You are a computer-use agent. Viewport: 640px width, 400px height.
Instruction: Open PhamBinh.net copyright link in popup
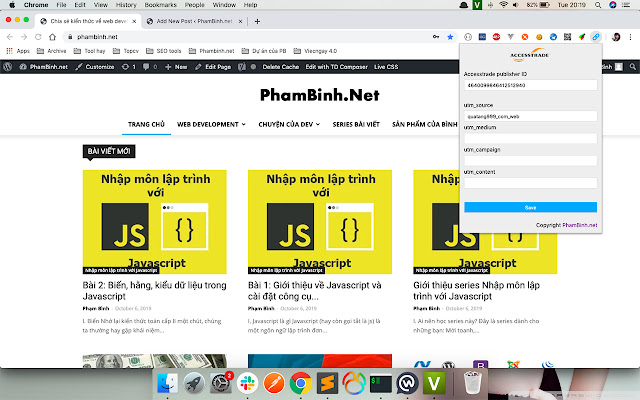580,225
